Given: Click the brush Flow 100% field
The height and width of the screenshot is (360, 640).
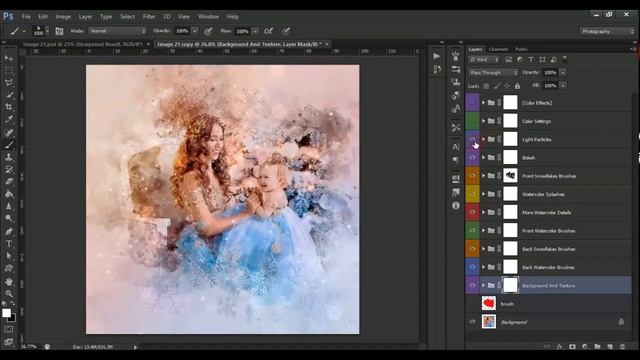Looking at the screenshot, I should click(x=242, y=31).
